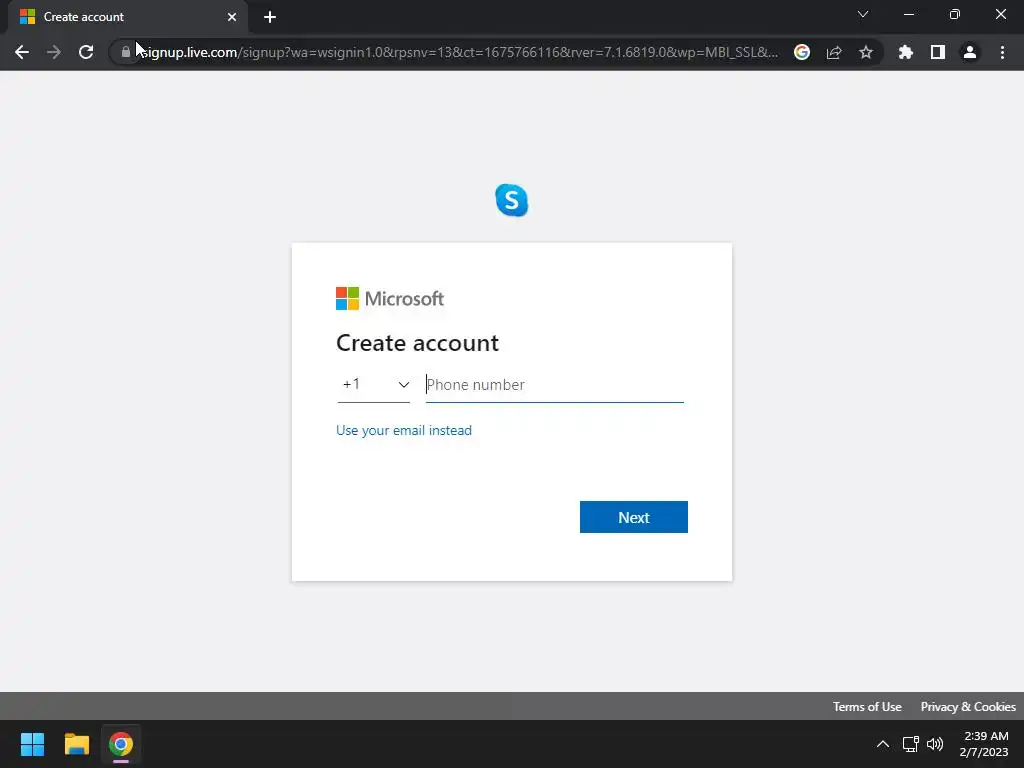Close the Create account tab
This screenshot has width=1024, height=768.
(x=232, y=17)
